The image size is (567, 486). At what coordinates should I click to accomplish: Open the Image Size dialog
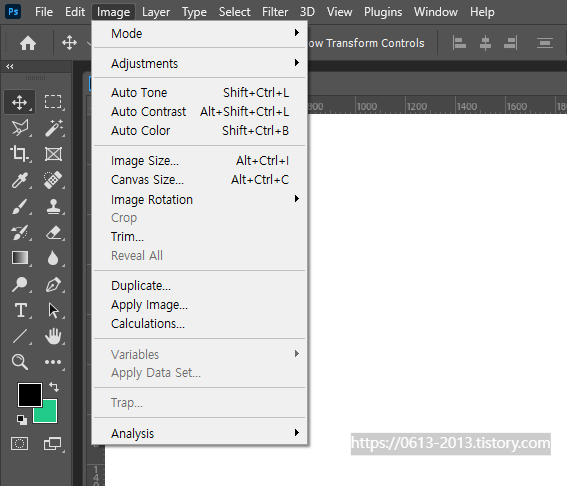tap(200, 161)
